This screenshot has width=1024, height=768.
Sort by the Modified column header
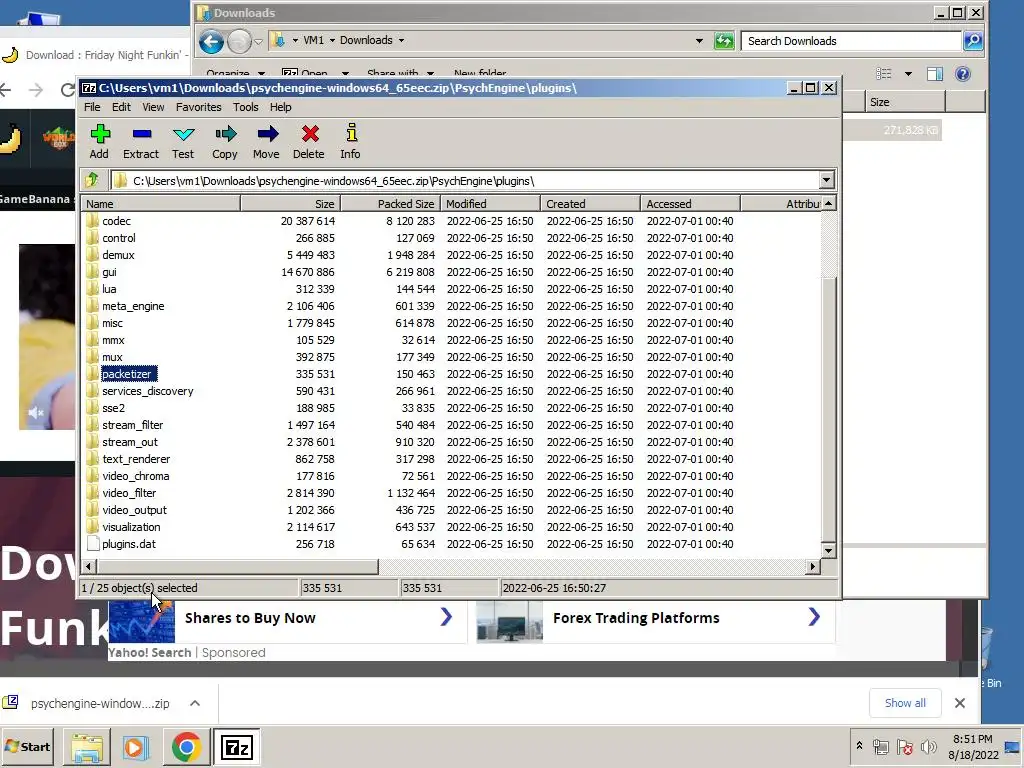tap(490, 204)
